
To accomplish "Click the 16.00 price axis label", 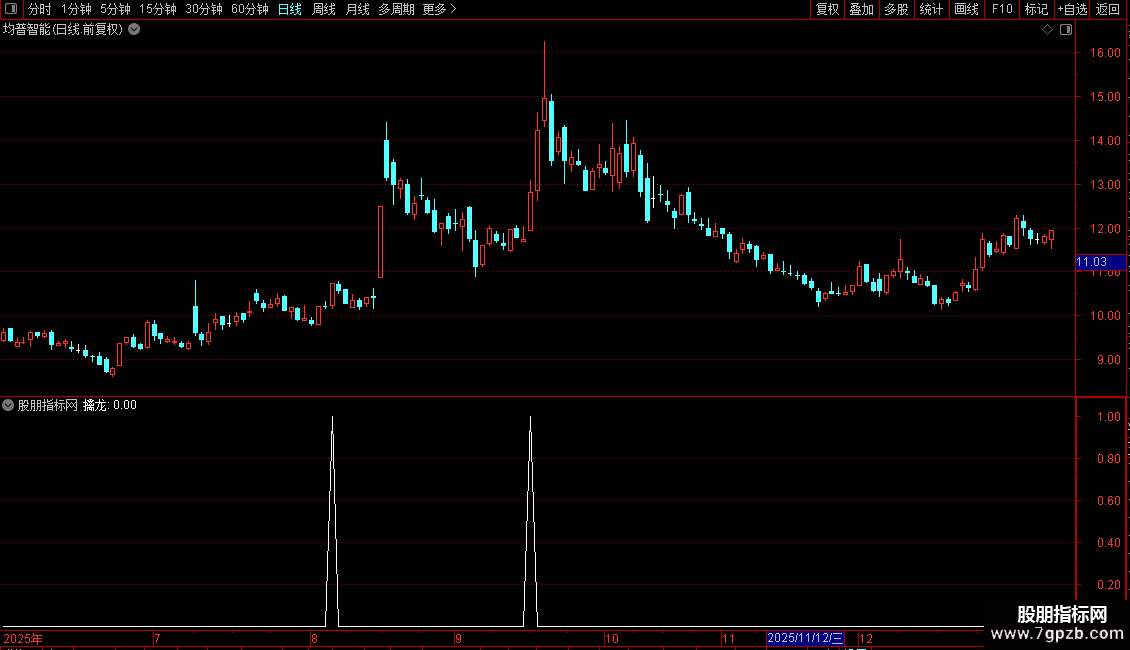I will [1105, 53].
